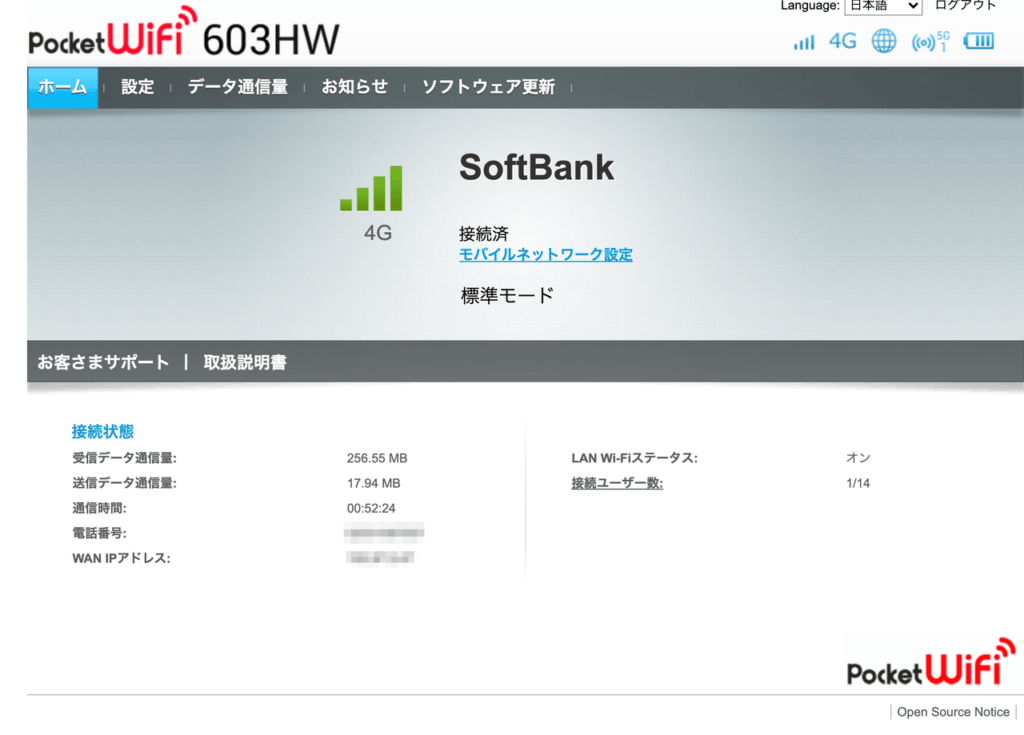This screenshot has height=735, width=1024.
Task: Click the blurred phone number value
Action: (384, 533)
